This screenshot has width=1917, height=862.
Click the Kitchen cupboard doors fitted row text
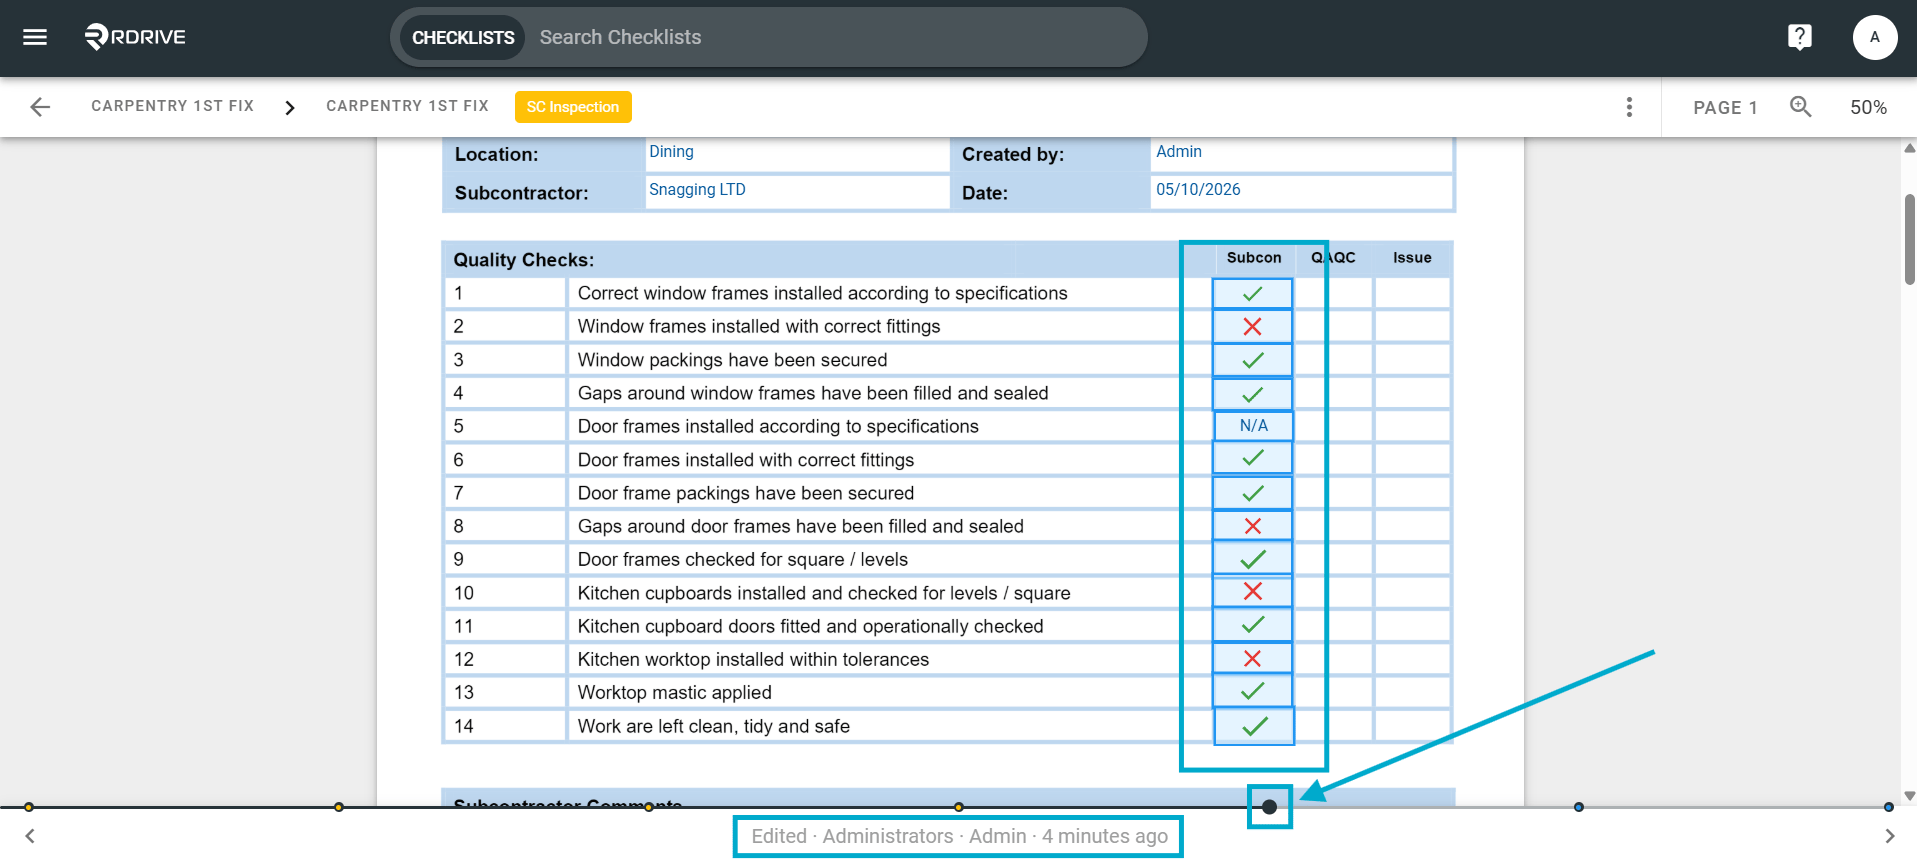[810, 626]
